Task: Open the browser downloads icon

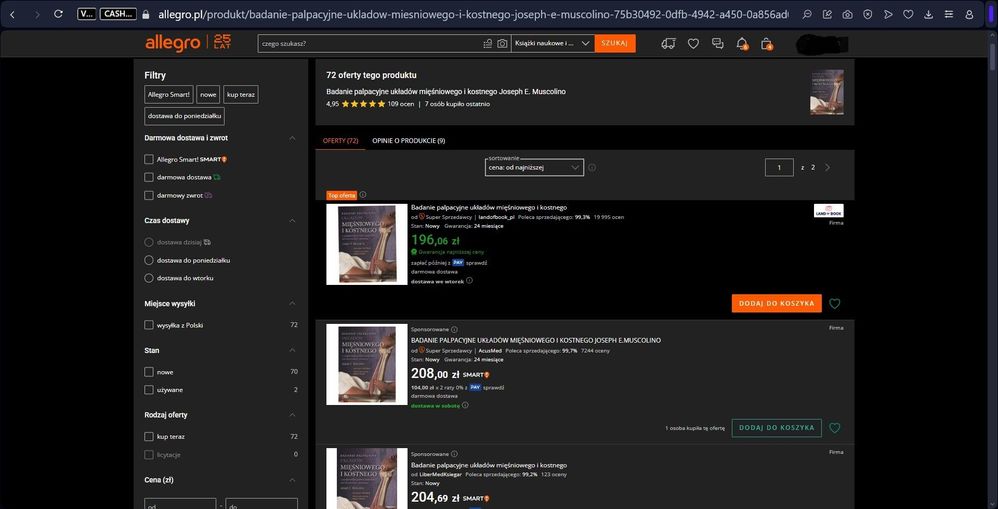Action: pos(929,14)
